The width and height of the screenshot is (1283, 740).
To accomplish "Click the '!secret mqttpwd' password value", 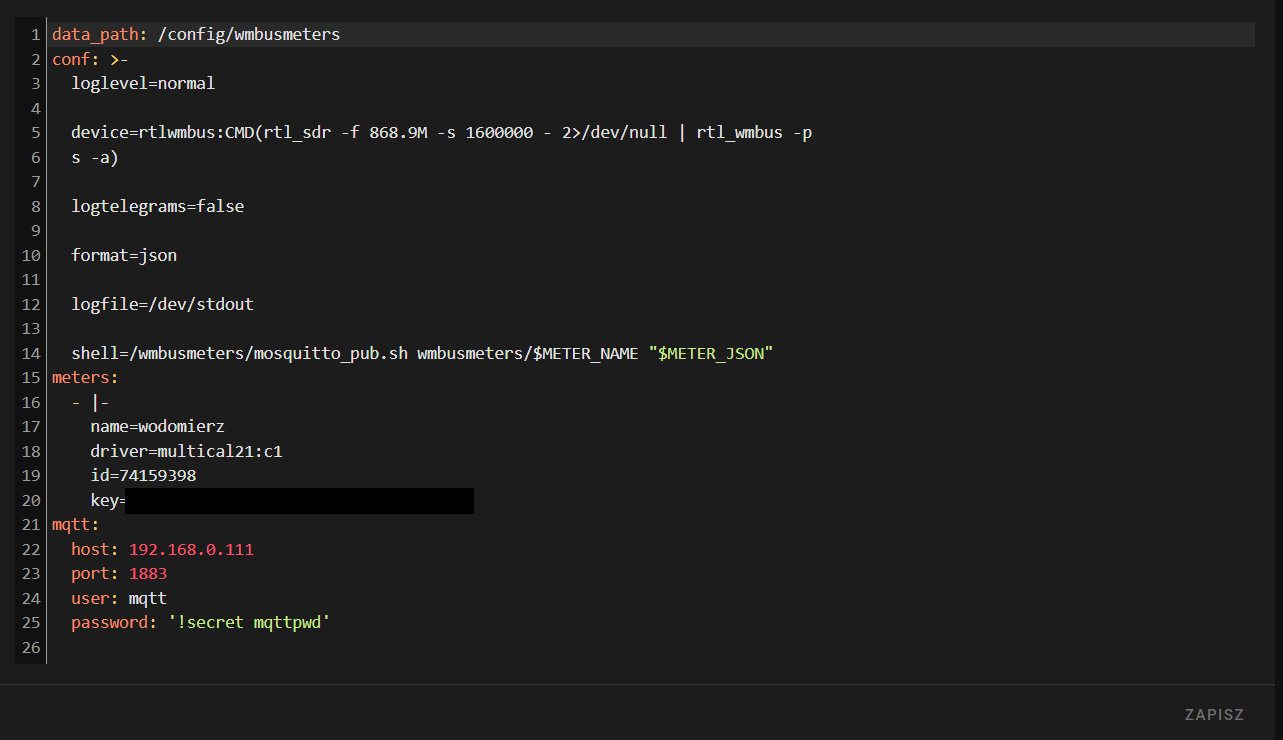I will tap(249, 623).
